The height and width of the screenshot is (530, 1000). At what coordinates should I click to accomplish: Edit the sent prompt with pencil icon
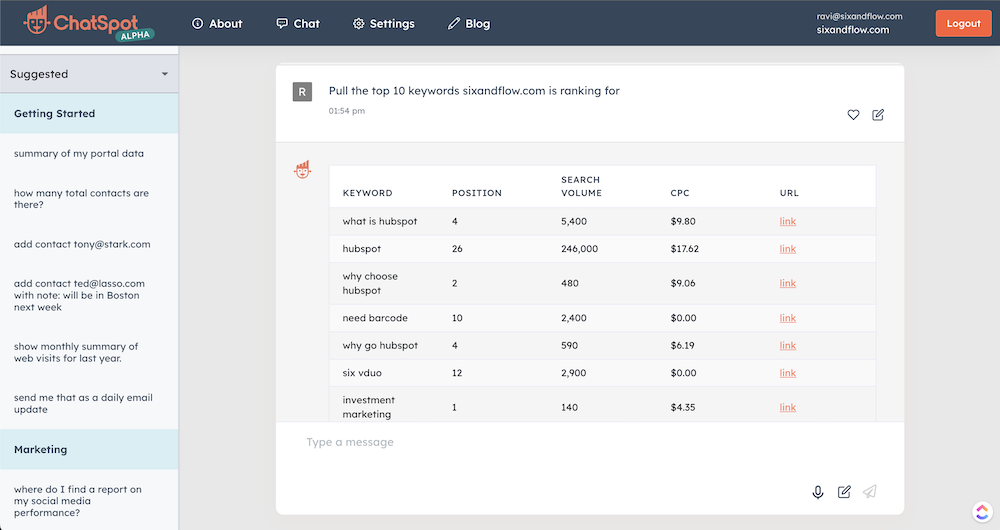pos(878,115)
